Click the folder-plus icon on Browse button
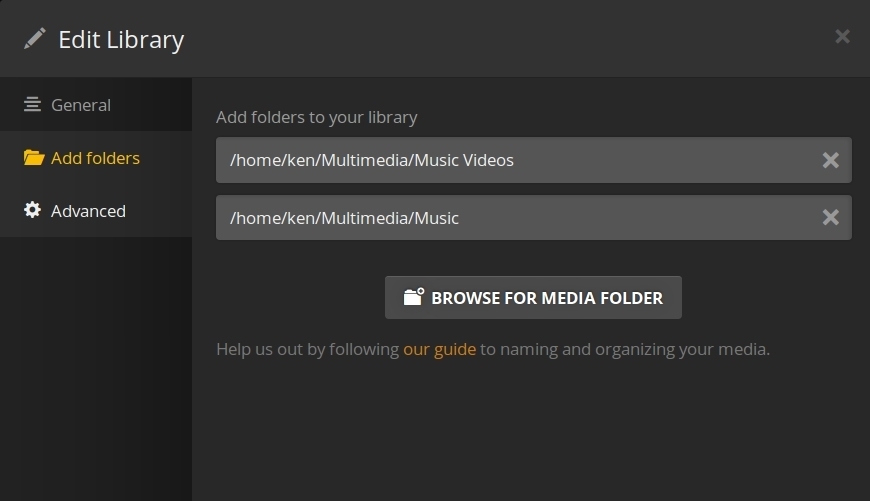 click(x=414, y=297)
